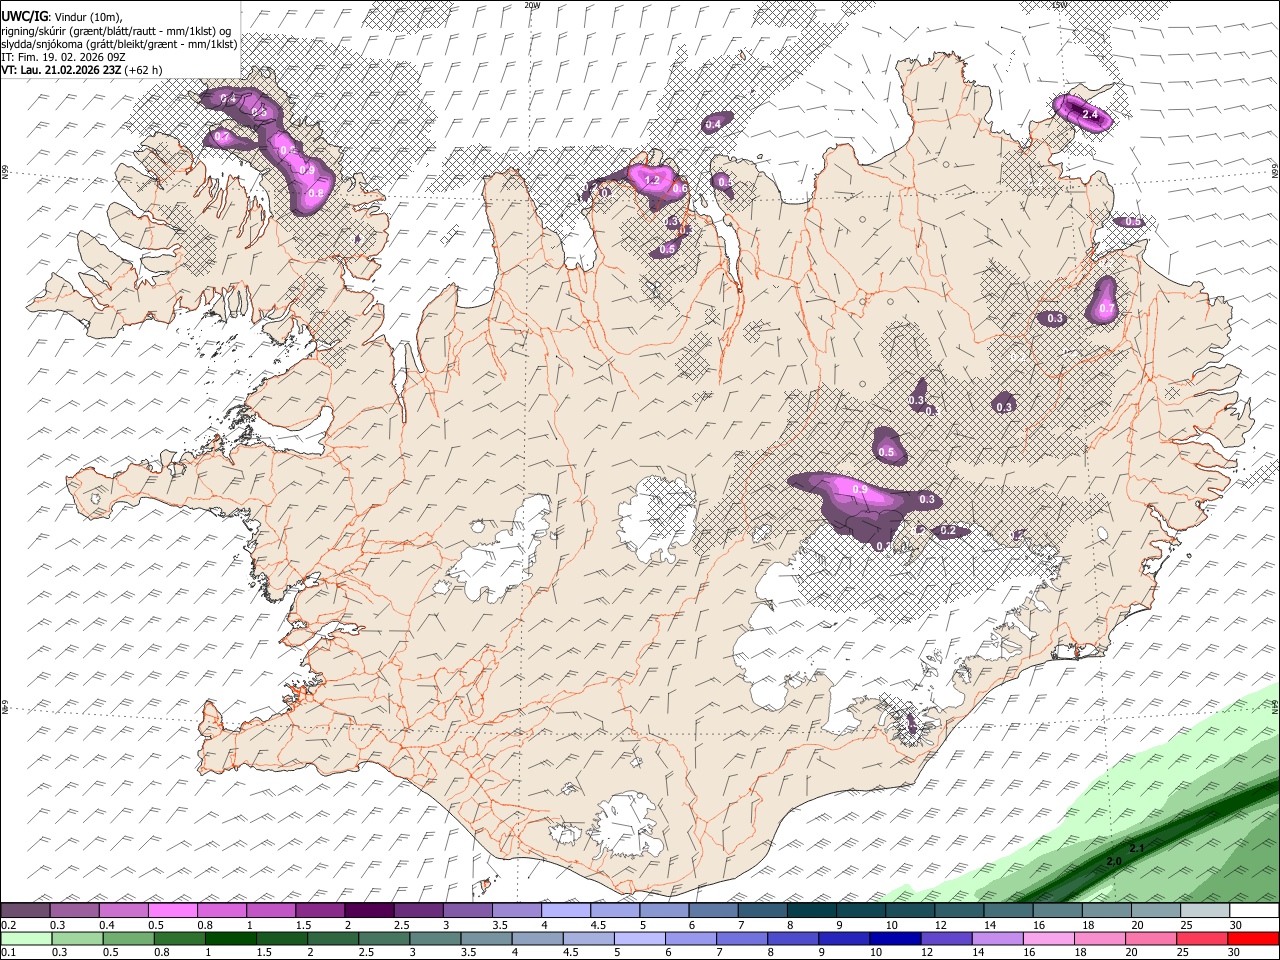Image resolution: width=1280 pixels, height=960 pixels.
Task: Select the lightest green 0.1 rain legend swatch
Action: click(26, 938)
